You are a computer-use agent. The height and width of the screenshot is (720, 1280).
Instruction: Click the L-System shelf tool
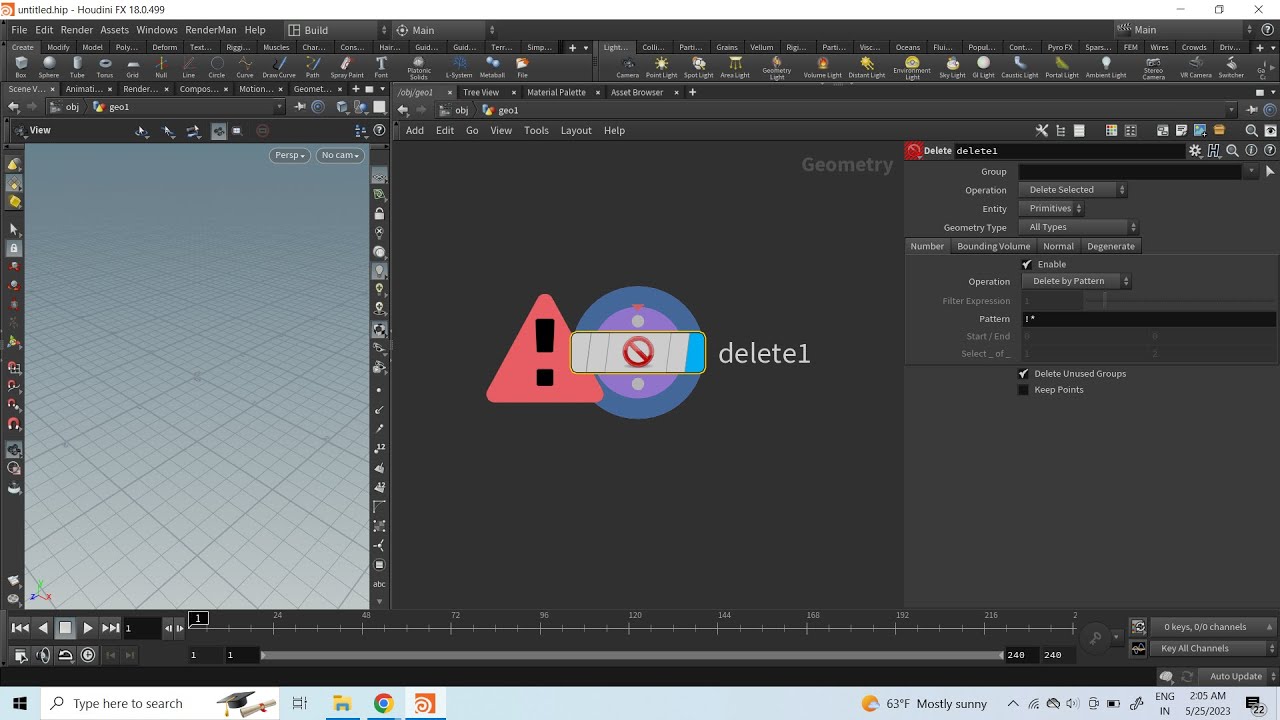(x=459, y=67)
